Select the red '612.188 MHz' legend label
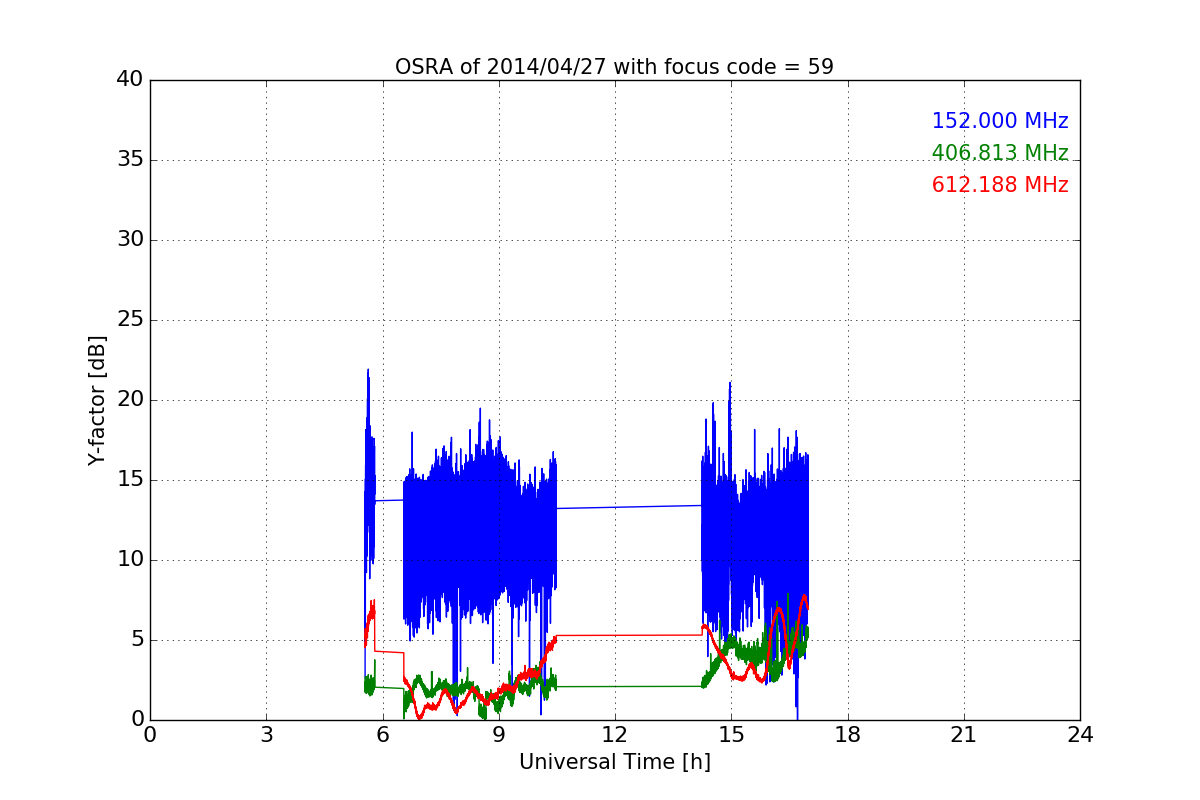This screenshot has height=800, width=1200. click(1000, 185)
